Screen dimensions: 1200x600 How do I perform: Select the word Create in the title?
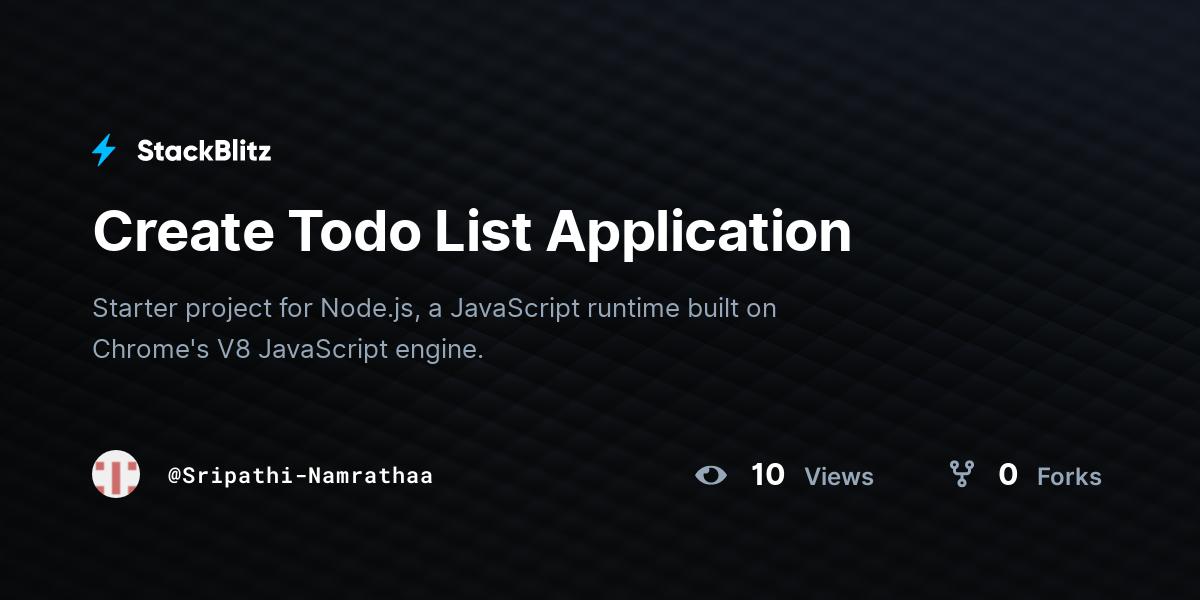tap(183, 231)
